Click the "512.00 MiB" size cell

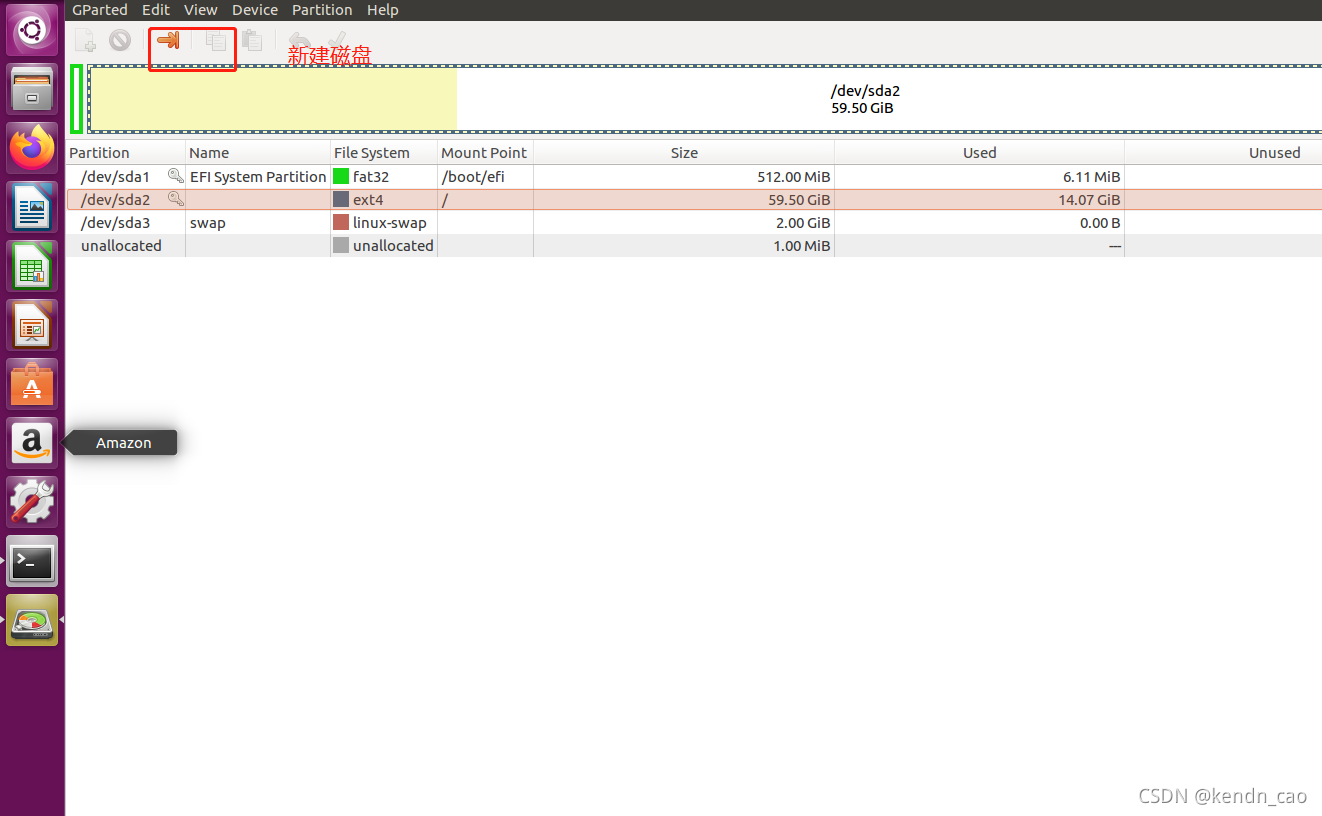(x=794, y=176)
